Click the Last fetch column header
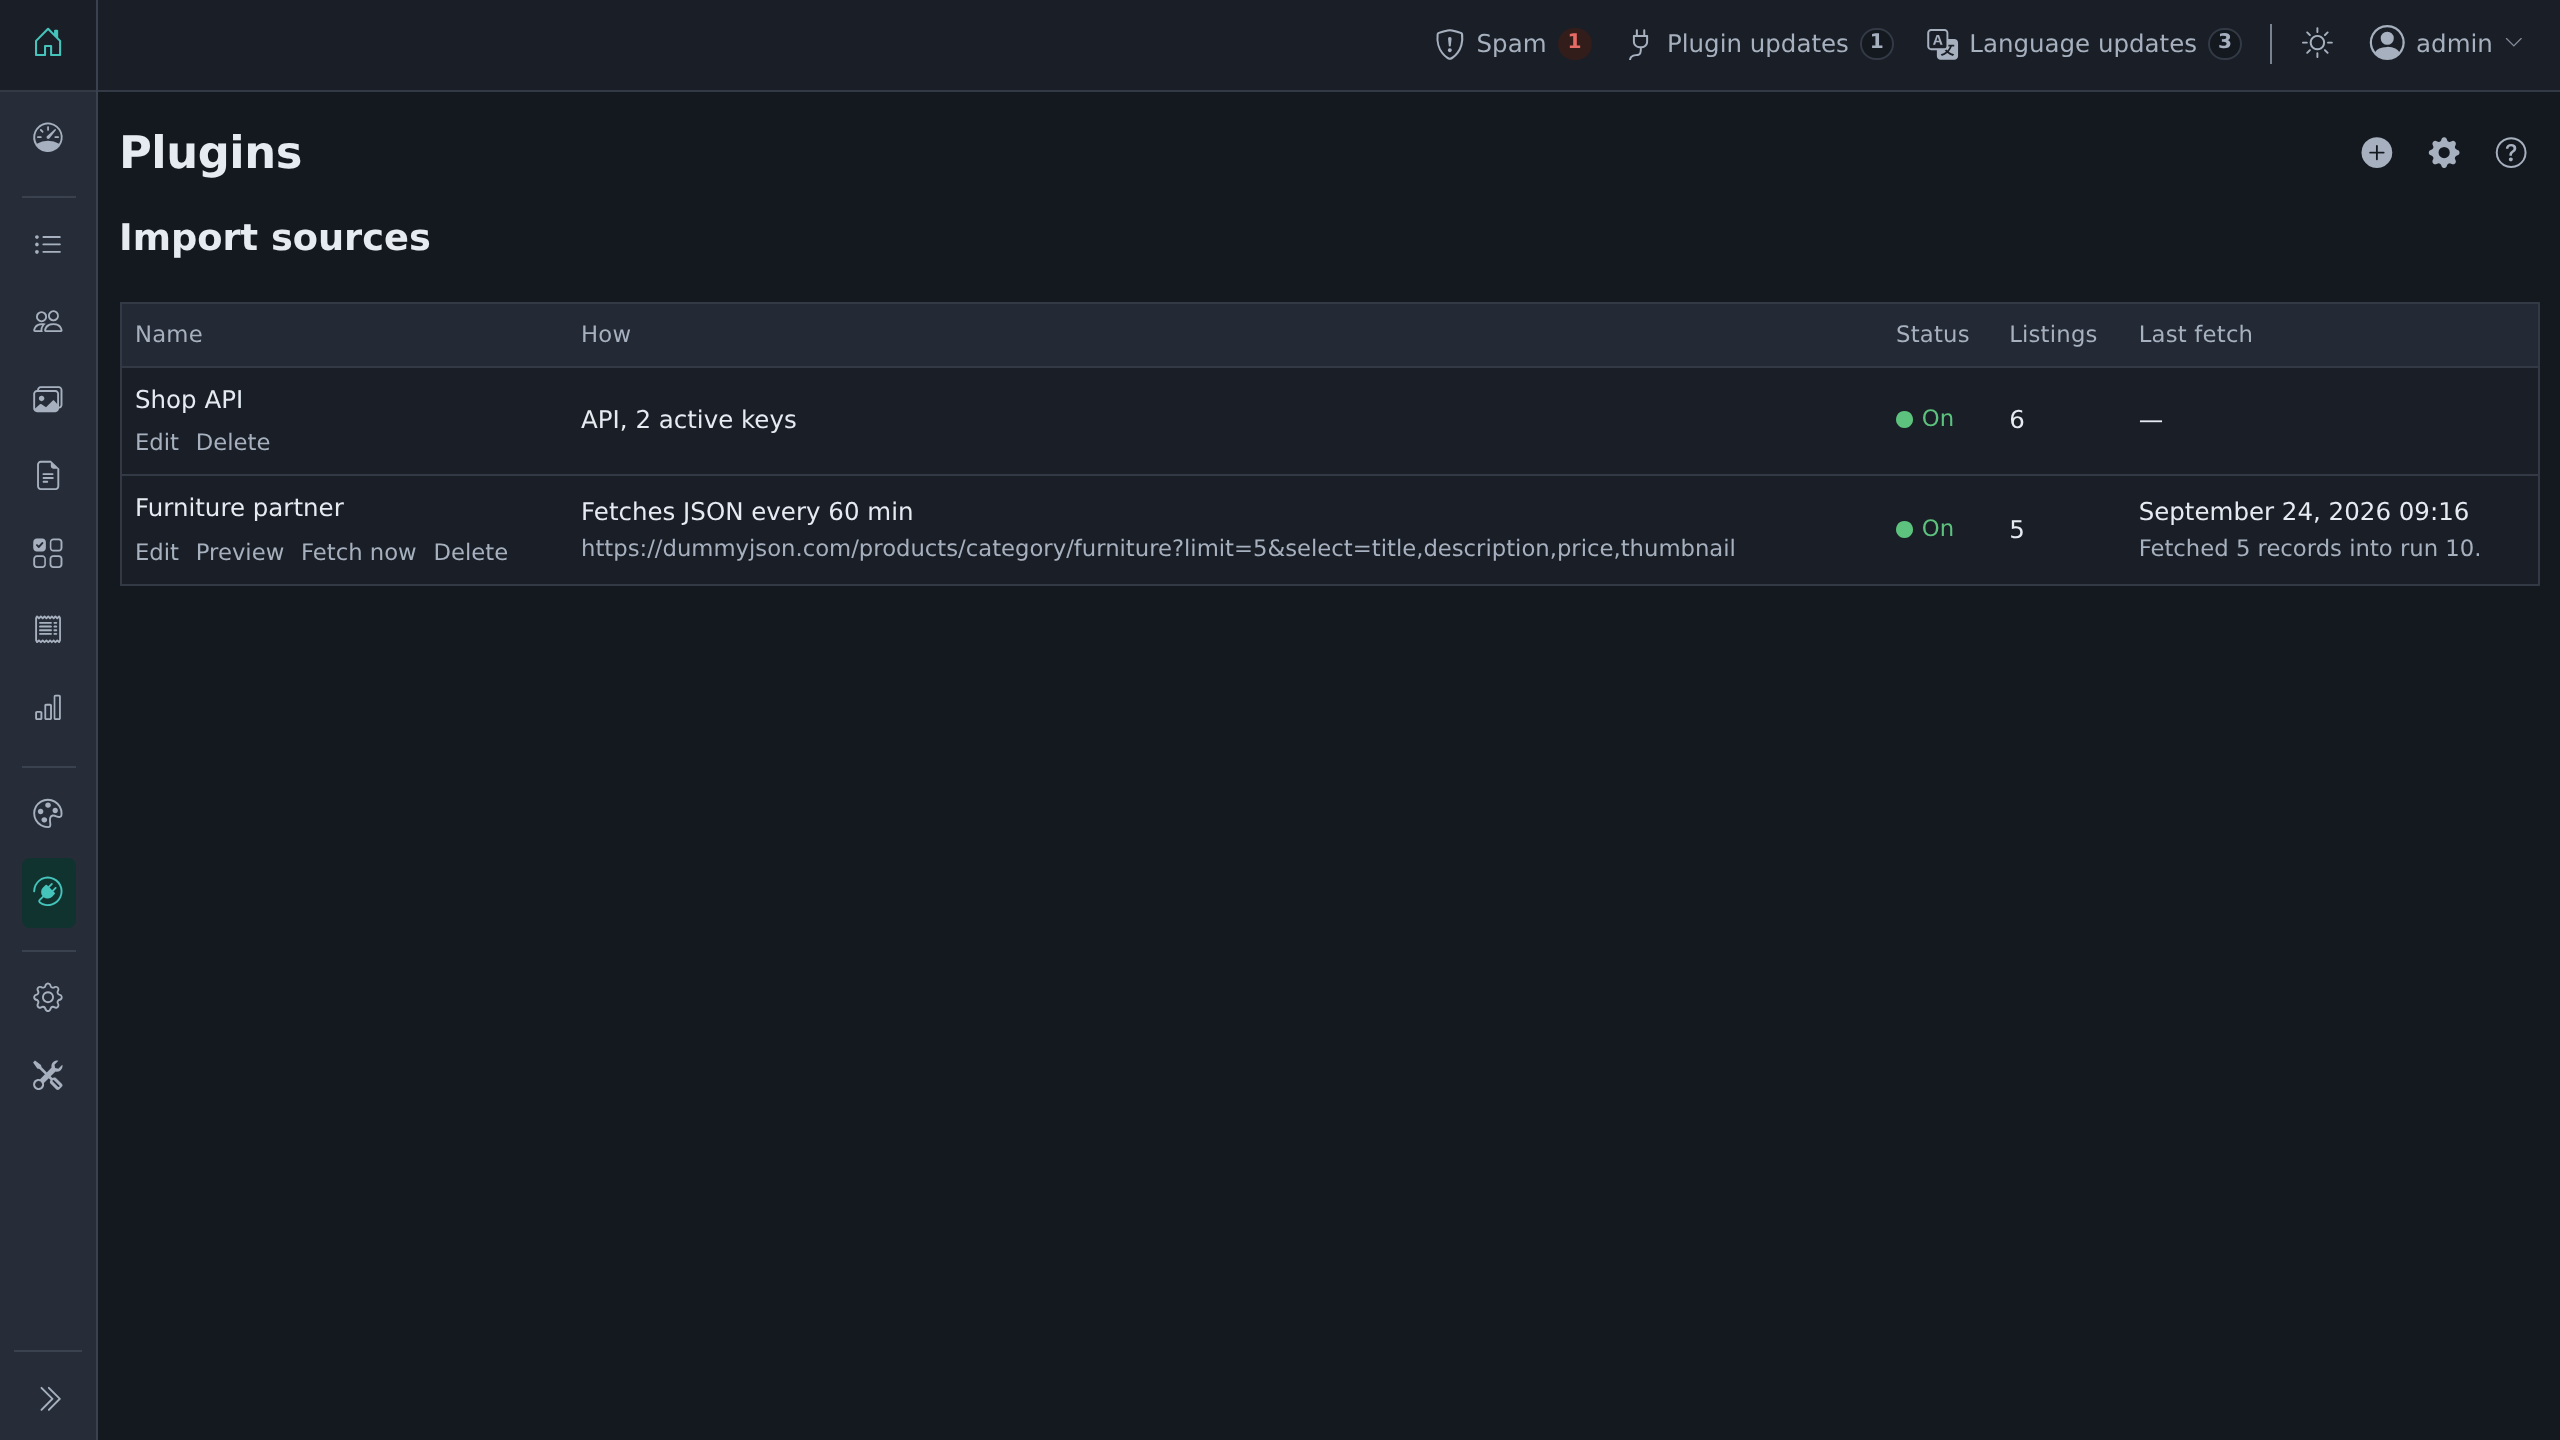 tap(2195, 334)
